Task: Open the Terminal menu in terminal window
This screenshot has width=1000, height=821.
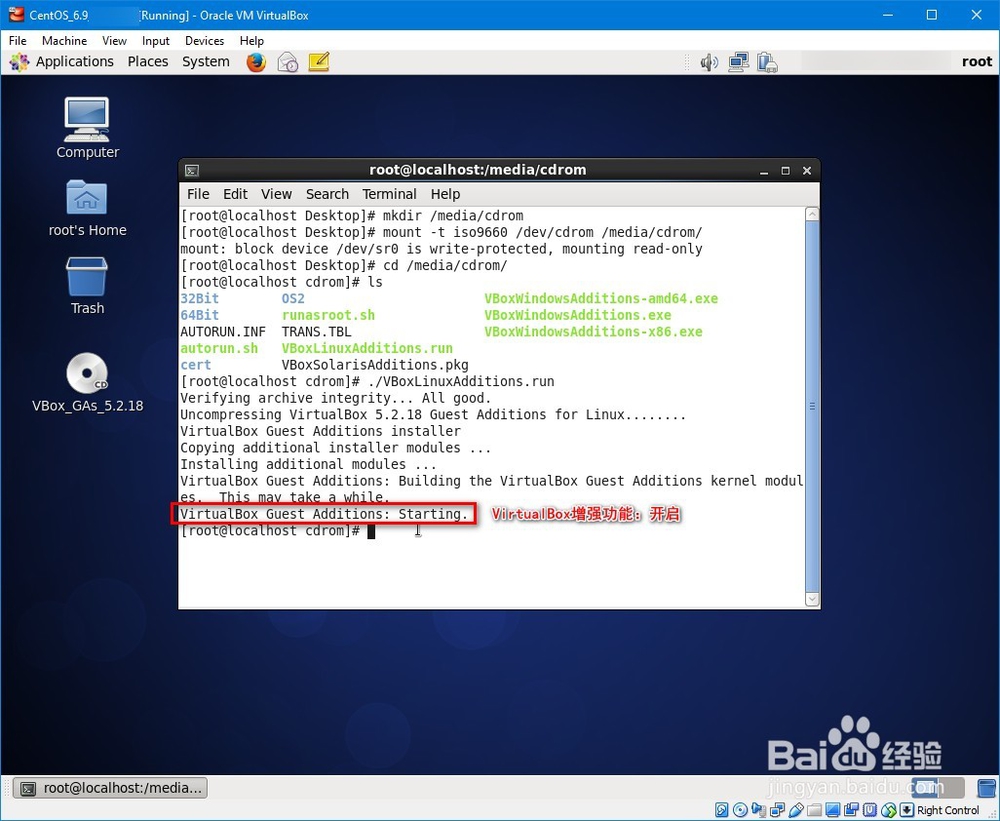Action: tap(389, 194)
